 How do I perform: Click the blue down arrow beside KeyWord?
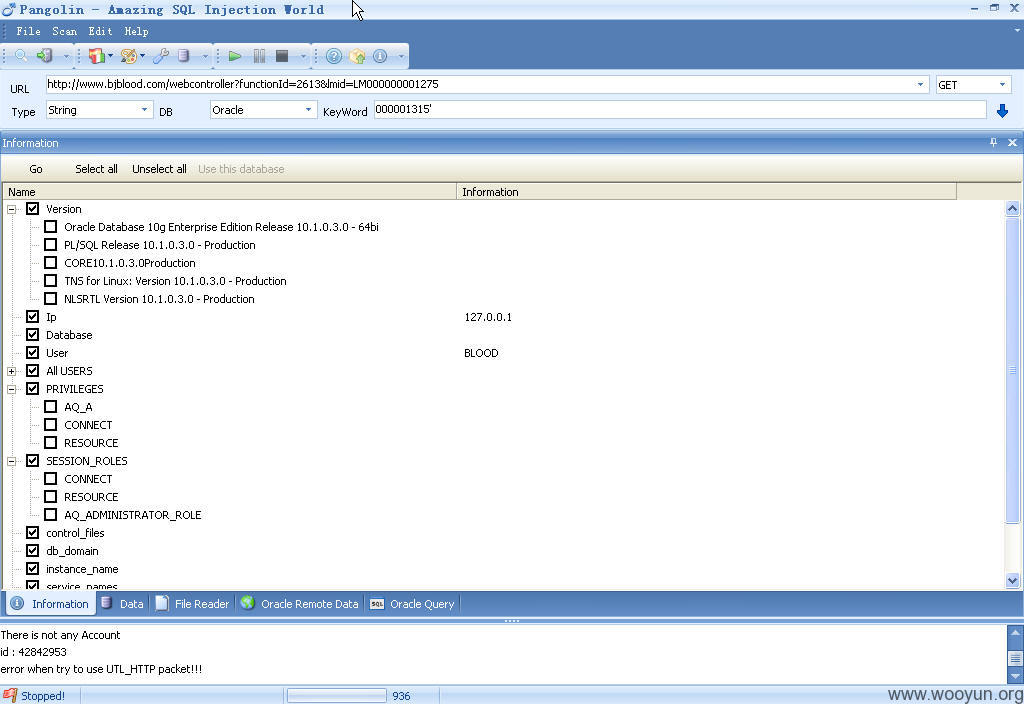(x=1002, y=111)
